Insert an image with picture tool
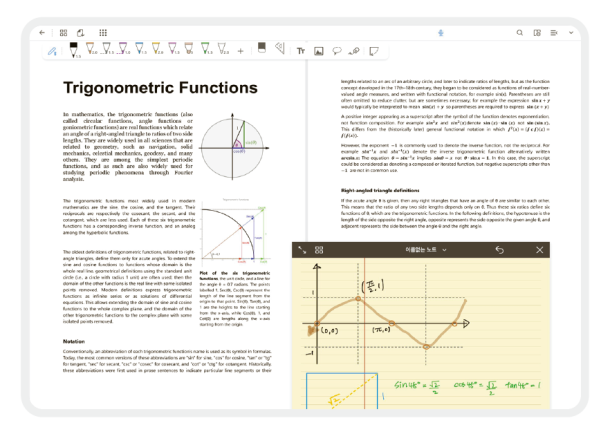 (x=319, y=51)
